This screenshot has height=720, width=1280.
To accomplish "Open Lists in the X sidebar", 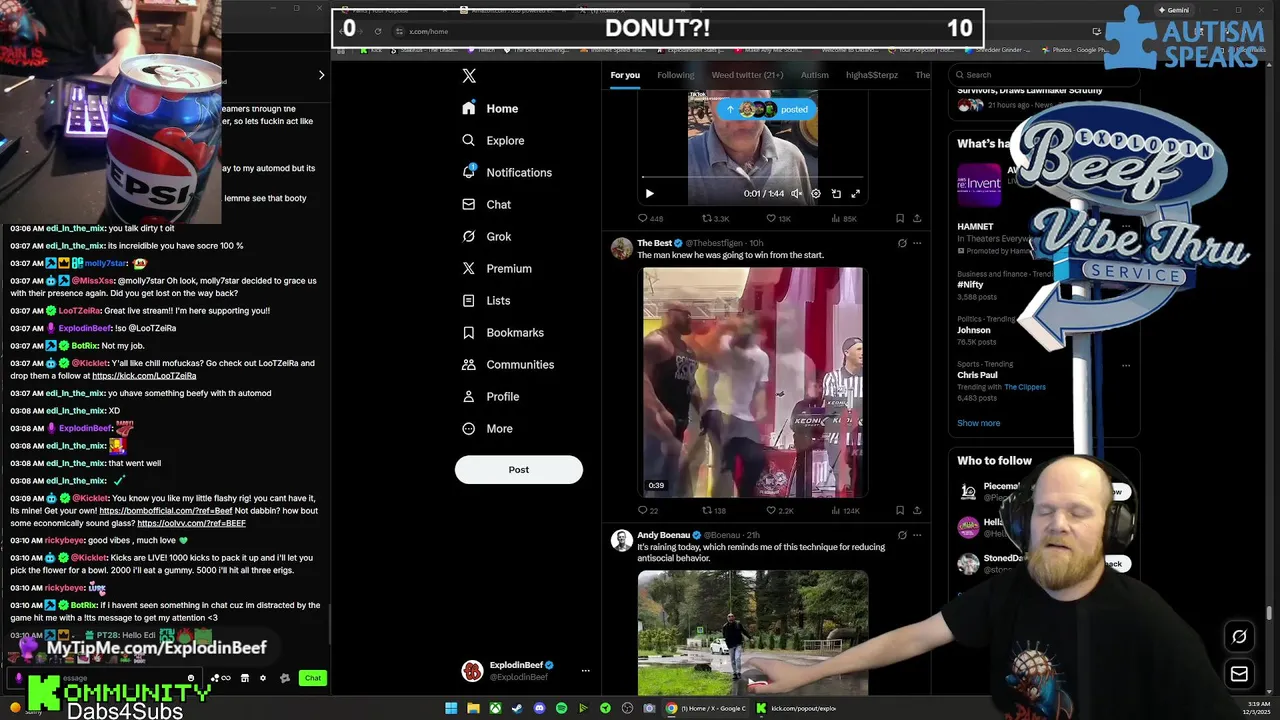I will point(486,300).
